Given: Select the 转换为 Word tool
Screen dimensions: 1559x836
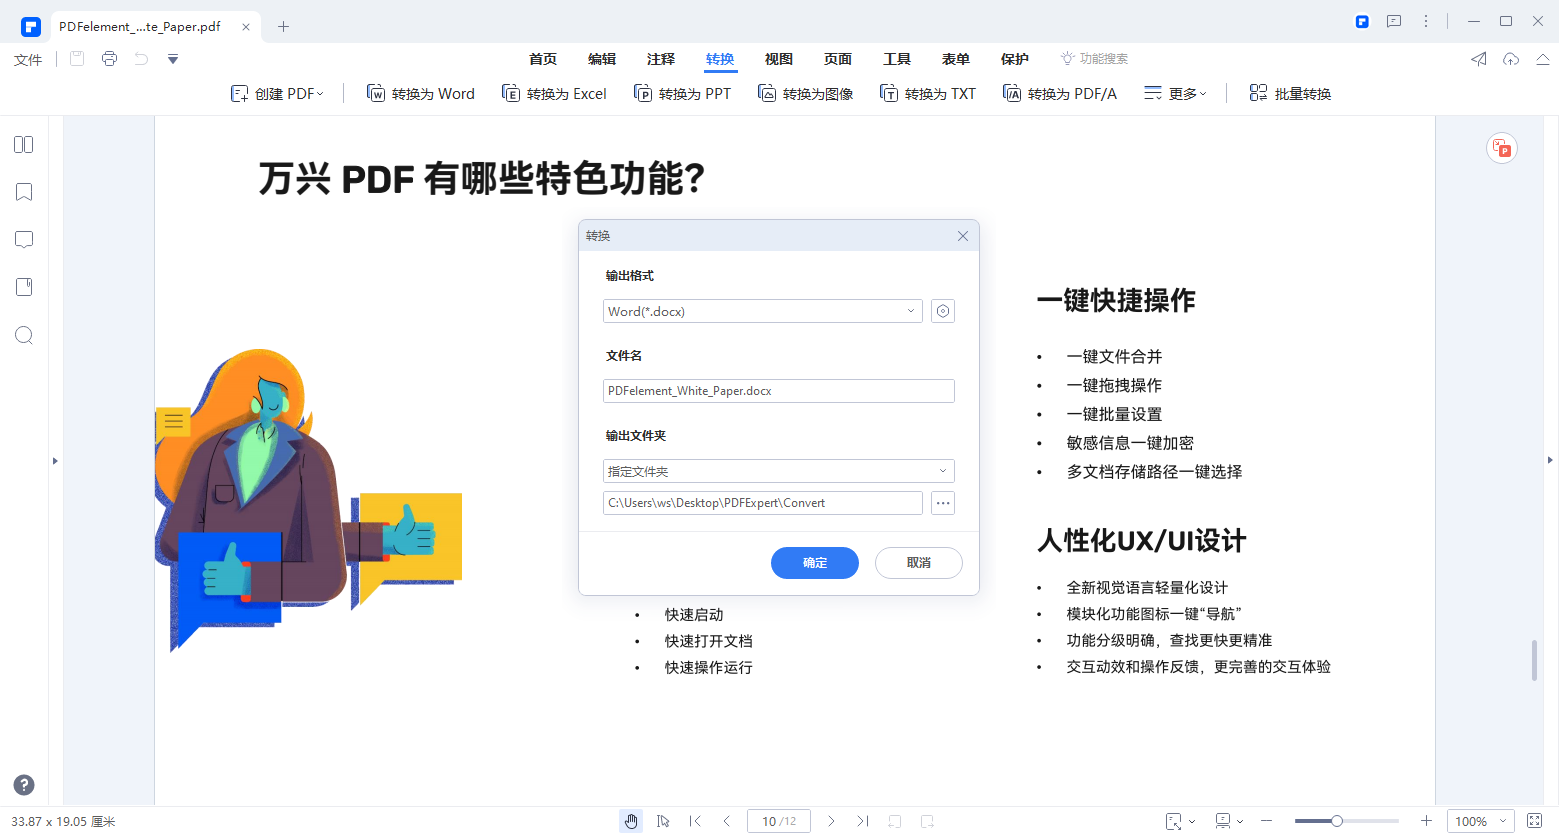Looking at the screenshot, I should 420,93.
